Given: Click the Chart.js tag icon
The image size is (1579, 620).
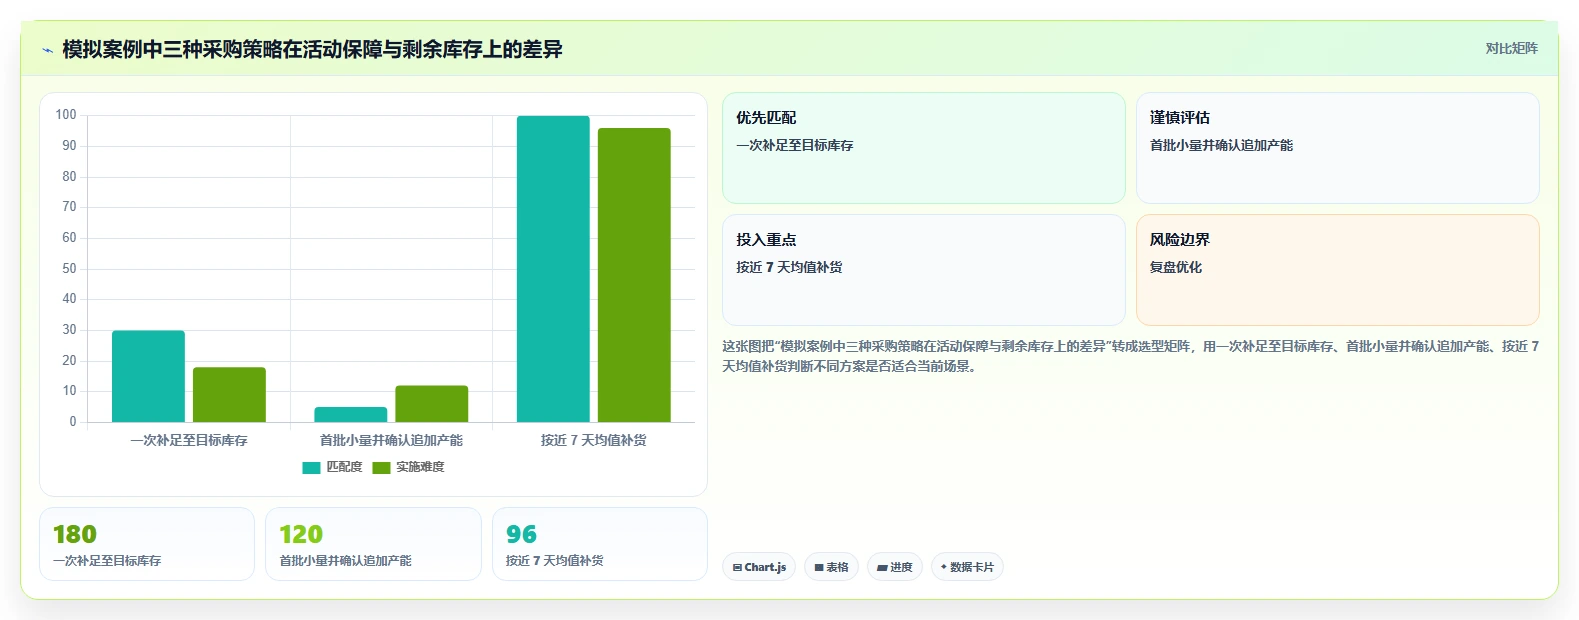Looking at the screenshot, I should (x=737, y=567).
